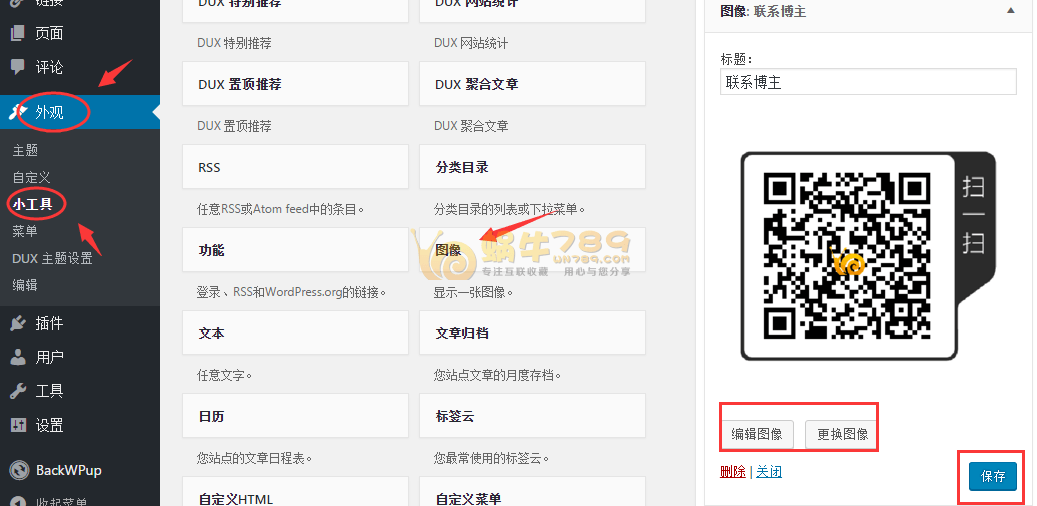1037x506 pixels.
Task: Click the Plugins plug icon
Action: pyautogui.click(x=18, y=323)
